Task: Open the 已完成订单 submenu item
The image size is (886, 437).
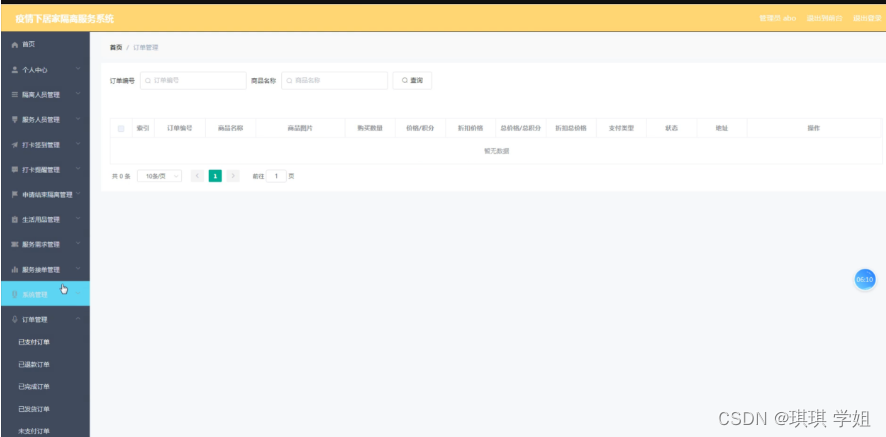Action: point(34,387)
